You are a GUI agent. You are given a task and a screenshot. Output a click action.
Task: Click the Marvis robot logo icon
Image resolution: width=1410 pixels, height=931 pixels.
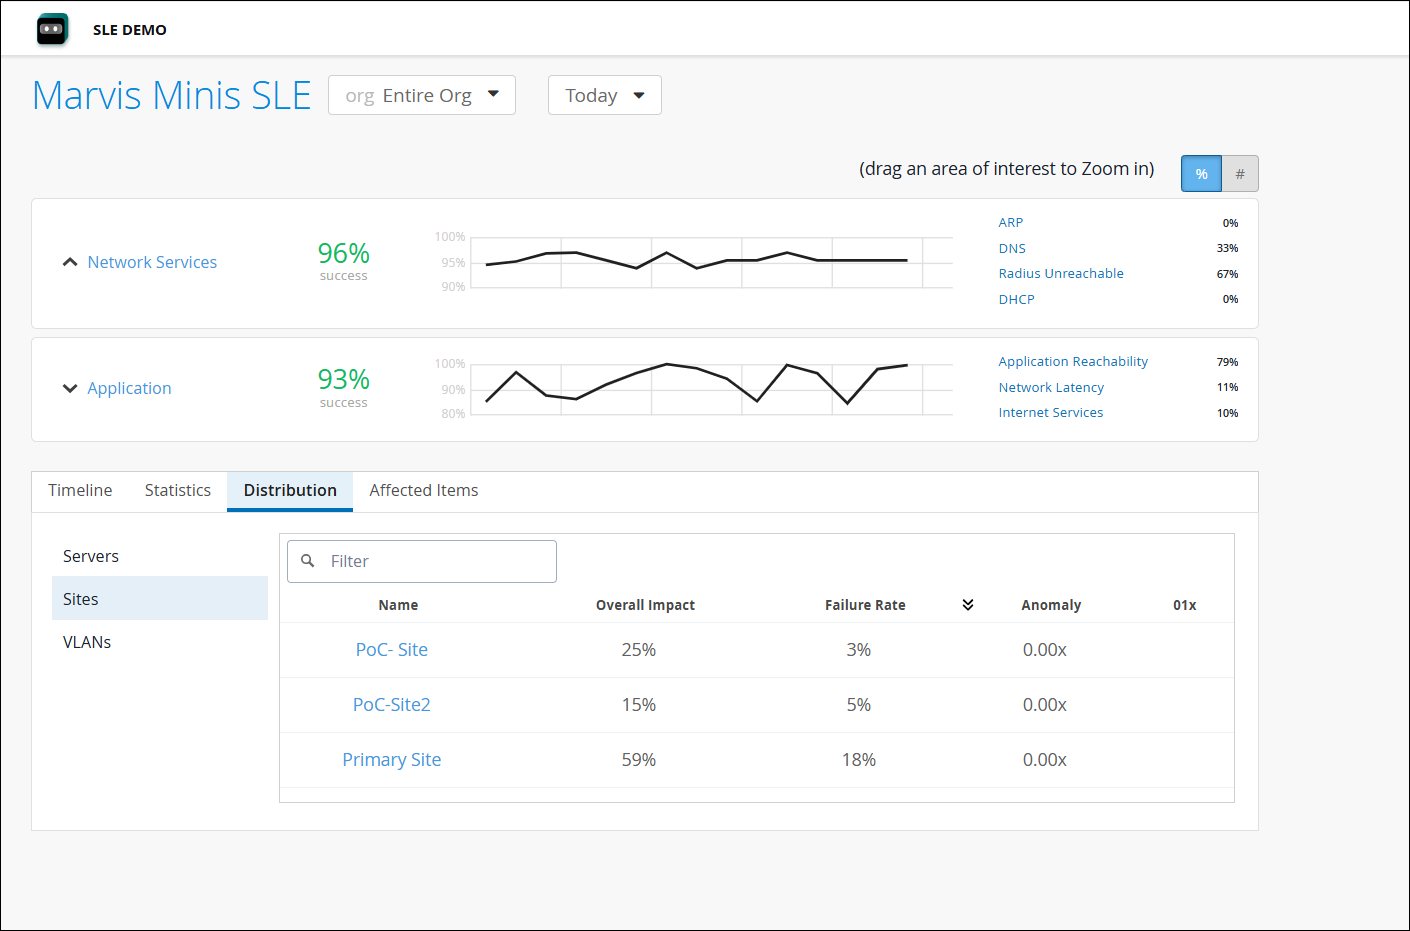point(51,29)
